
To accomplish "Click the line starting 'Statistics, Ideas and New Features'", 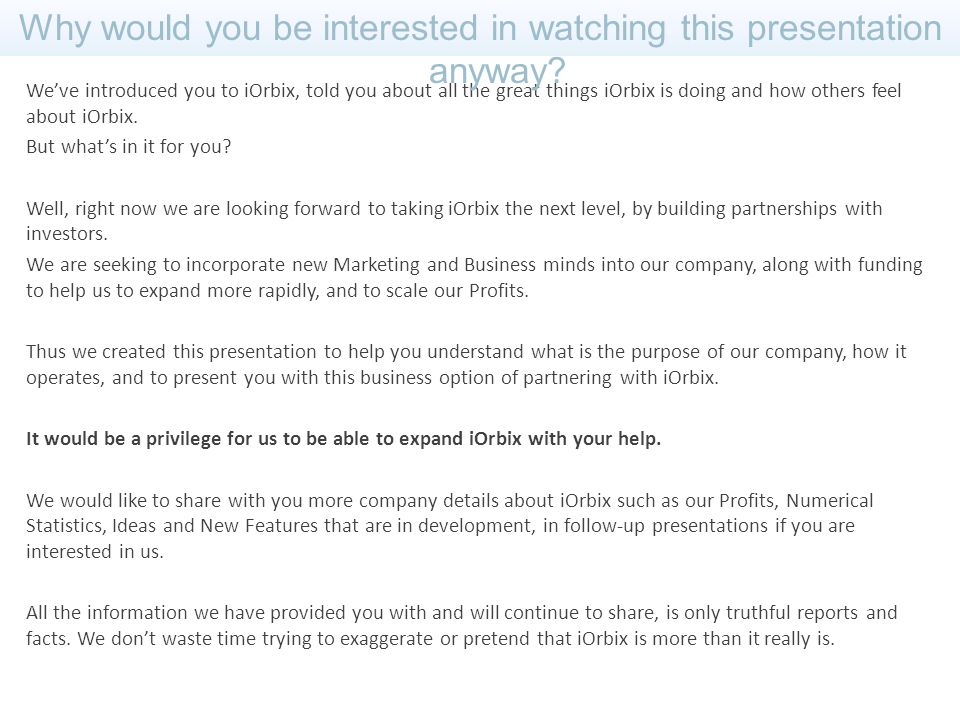I will [x=440, y=526].
